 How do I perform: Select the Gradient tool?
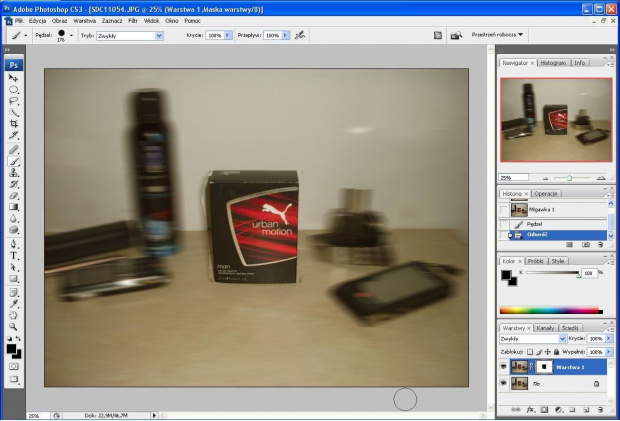point(13,207)
